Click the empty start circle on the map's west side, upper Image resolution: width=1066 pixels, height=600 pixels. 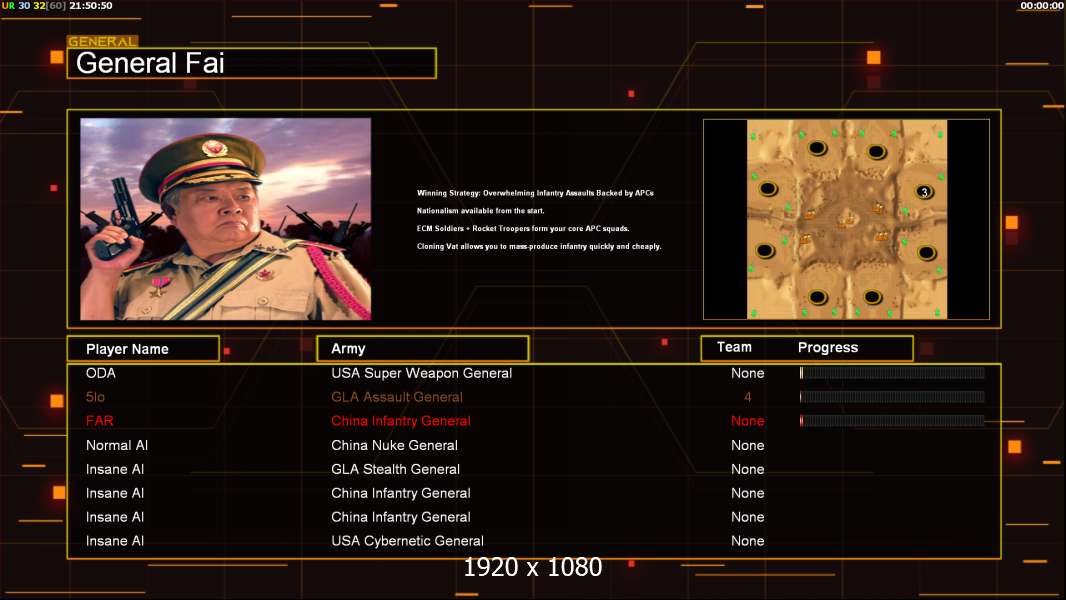768,188
